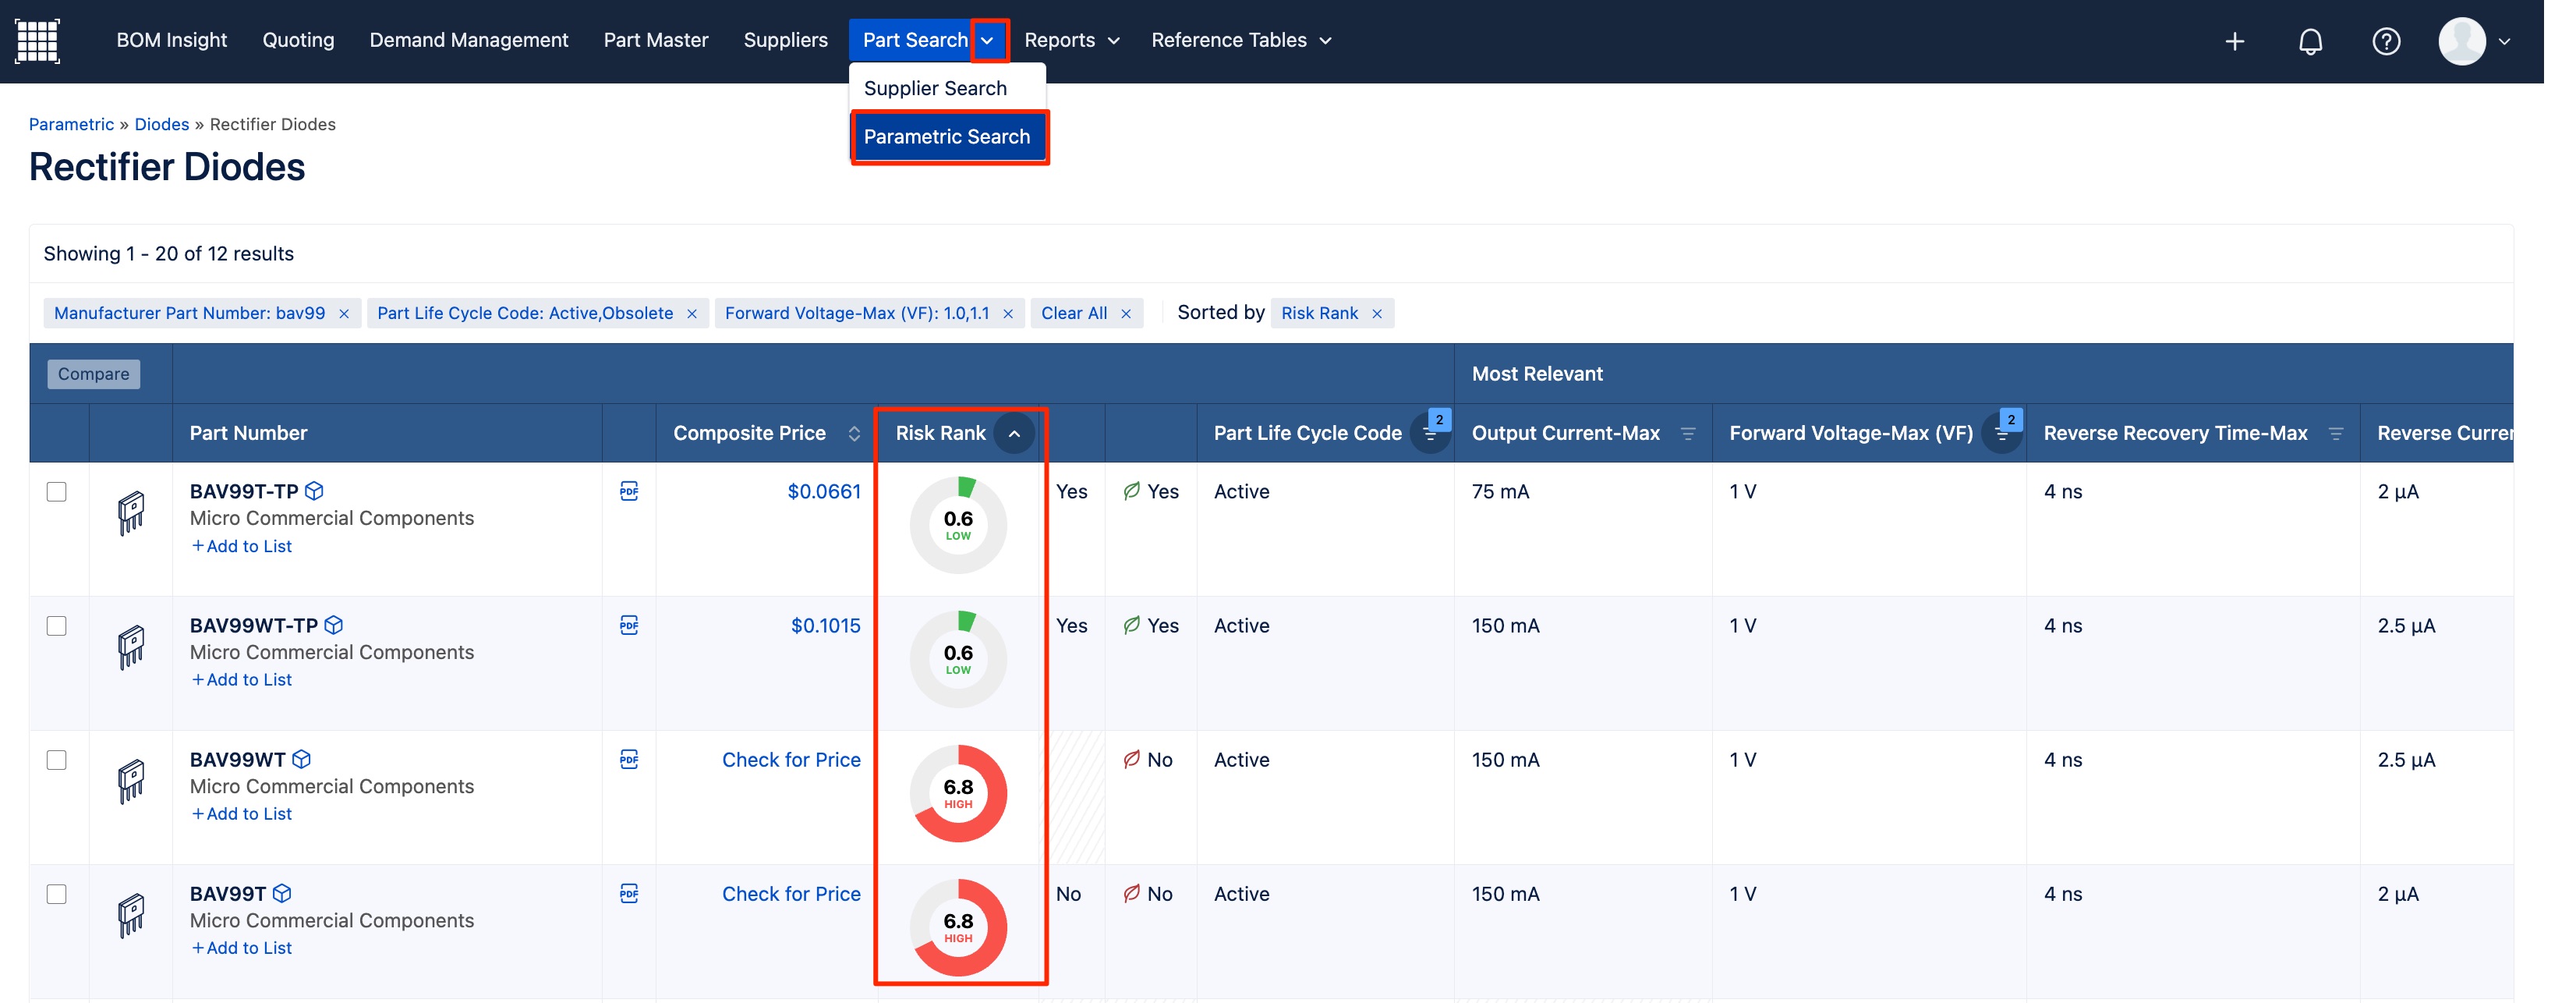
Task: Go to the BOM Insight tab
Action: (x=171, y=40)
